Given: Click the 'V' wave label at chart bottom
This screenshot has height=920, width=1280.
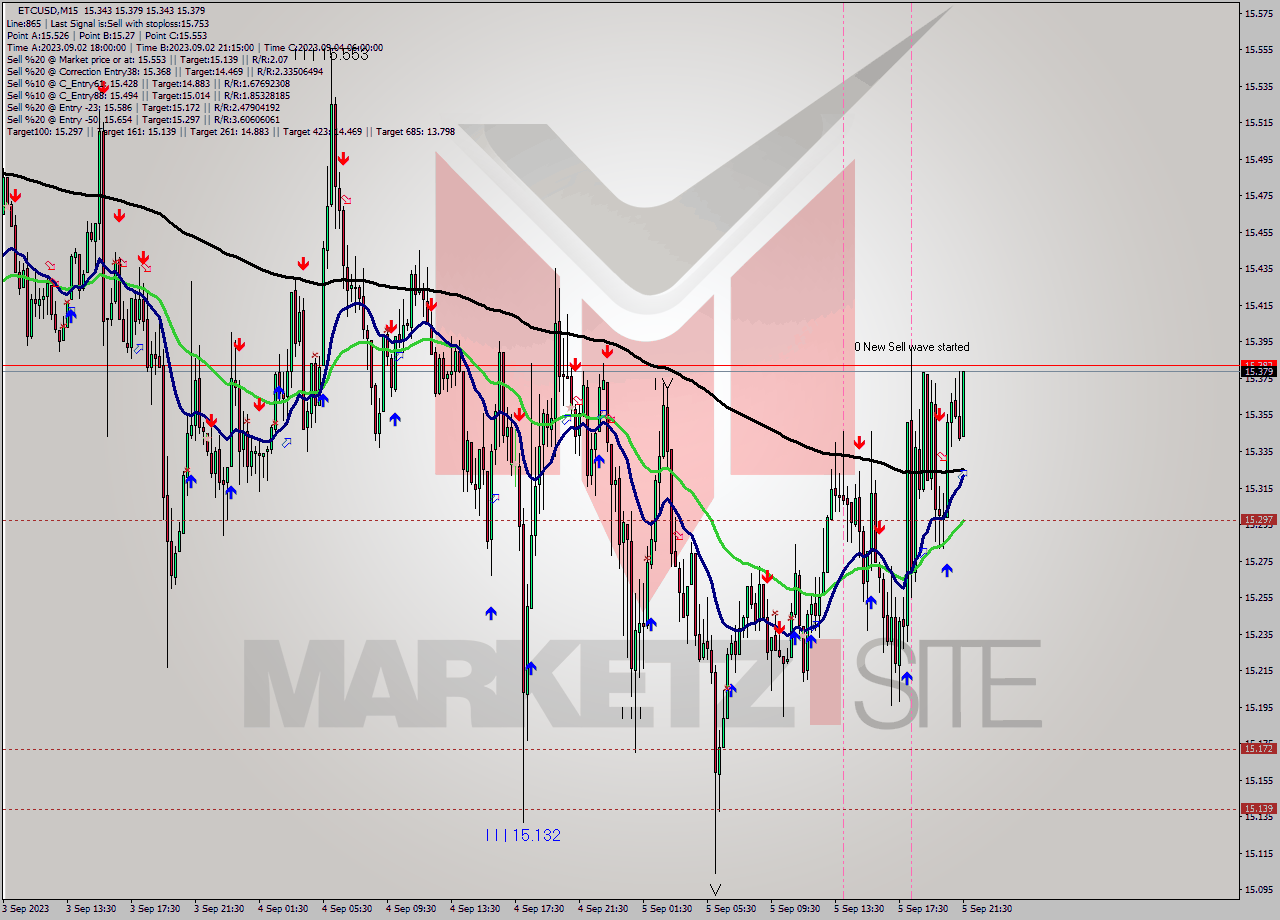Looking at the screenshot, I should click(715, 889).
